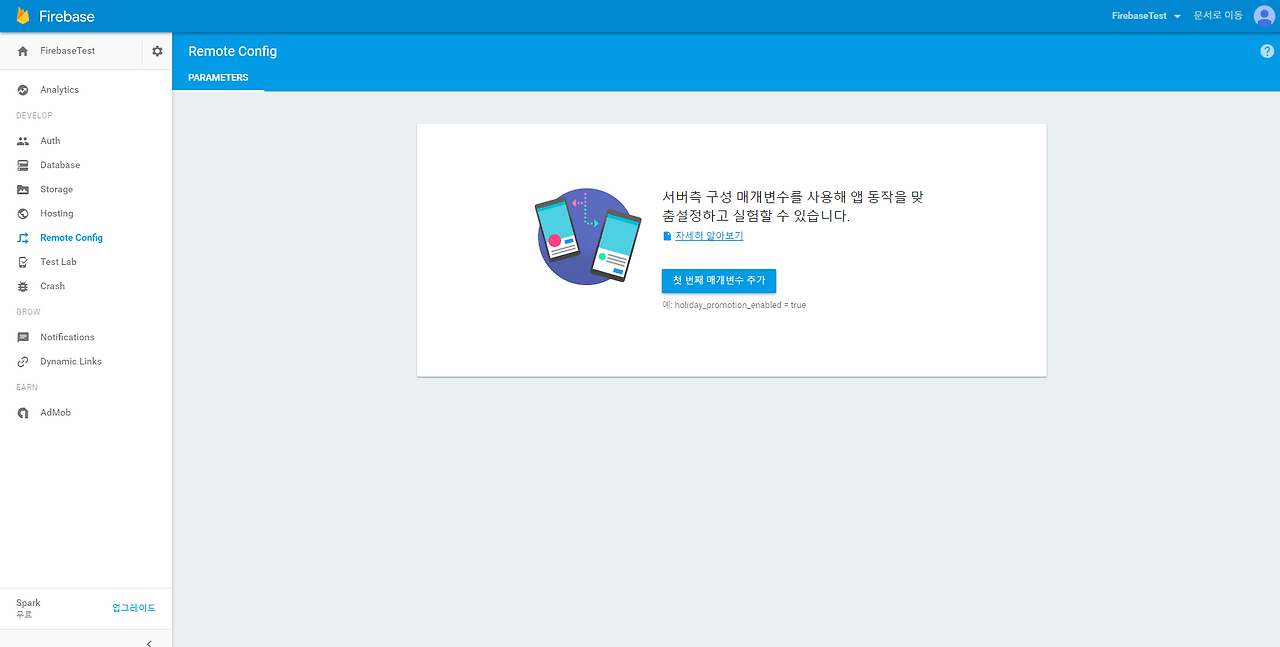Open FirebaseTest project dropdown in top bar
The height and width of the screenshot is (647, 1280).
click(x=1146, y=16)
